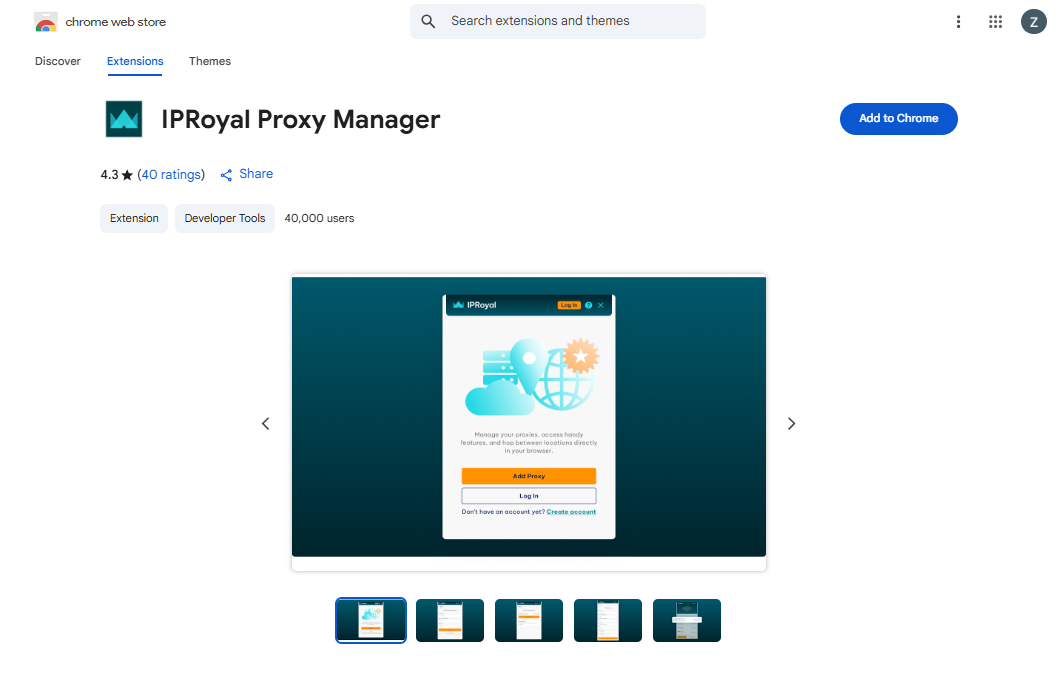Open the Google apps grid

(995, 22)
